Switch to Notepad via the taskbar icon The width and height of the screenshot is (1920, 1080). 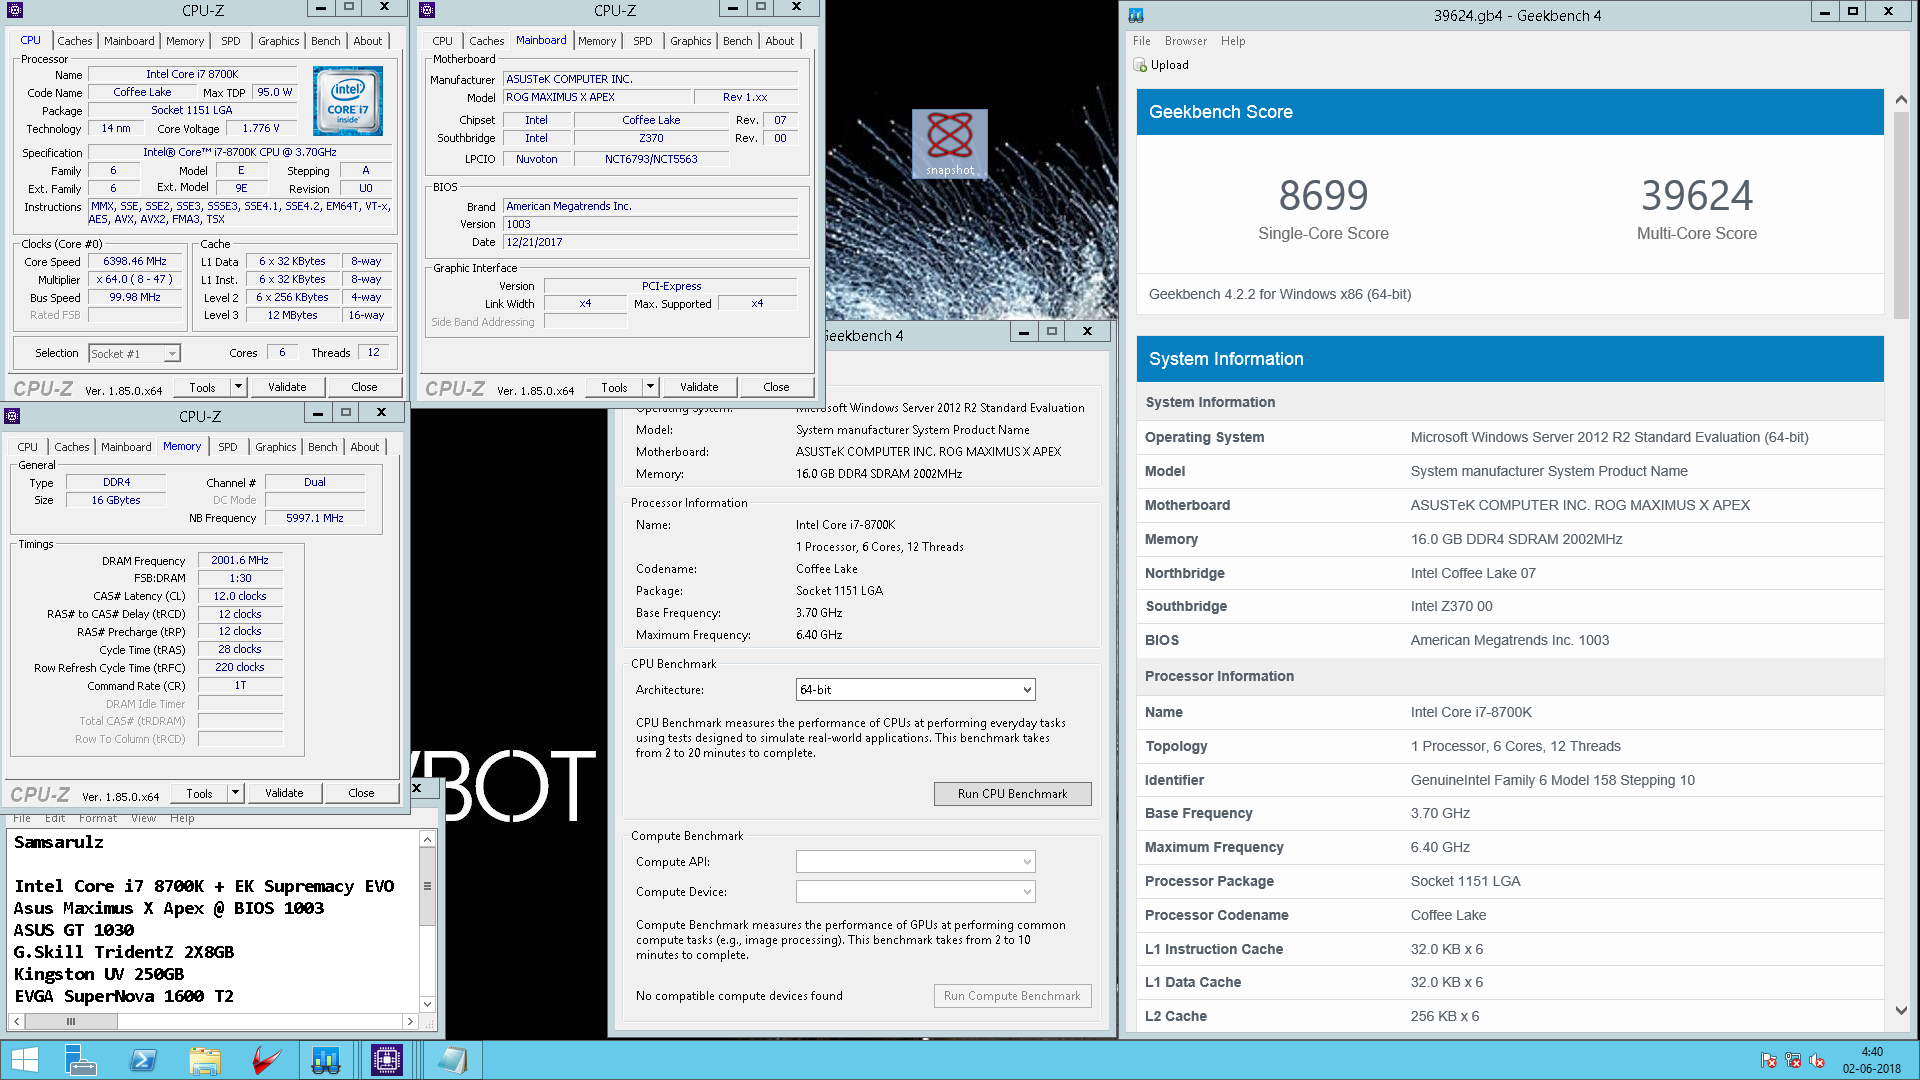(452, 1060)
